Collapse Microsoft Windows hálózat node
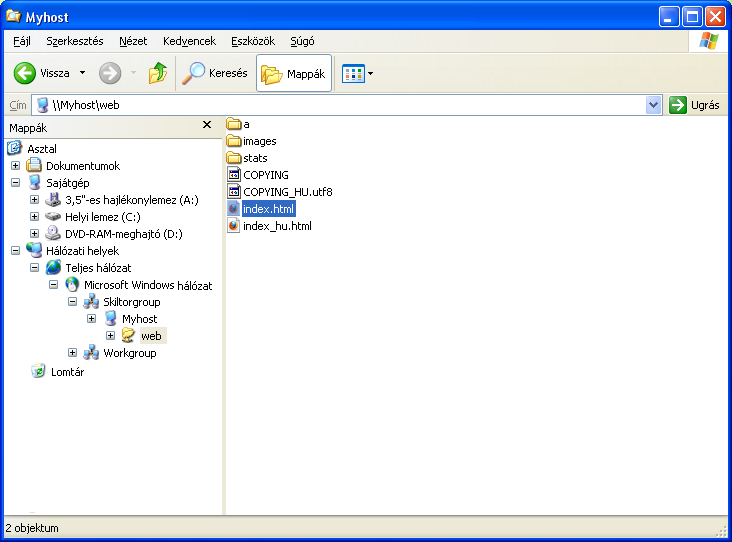 coord(53,285)
